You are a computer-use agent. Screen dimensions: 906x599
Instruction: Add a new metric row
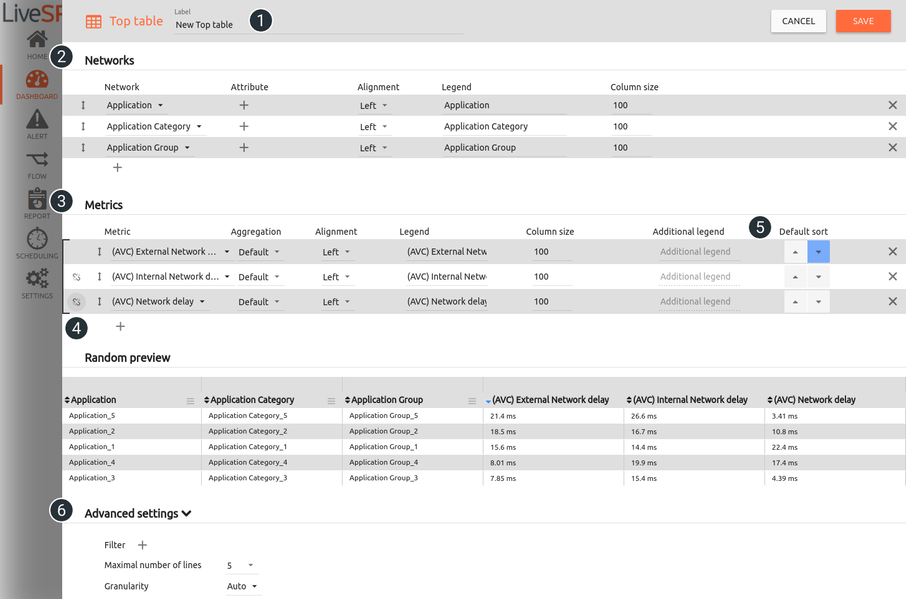pyautogui.click(x=120, y=326)
